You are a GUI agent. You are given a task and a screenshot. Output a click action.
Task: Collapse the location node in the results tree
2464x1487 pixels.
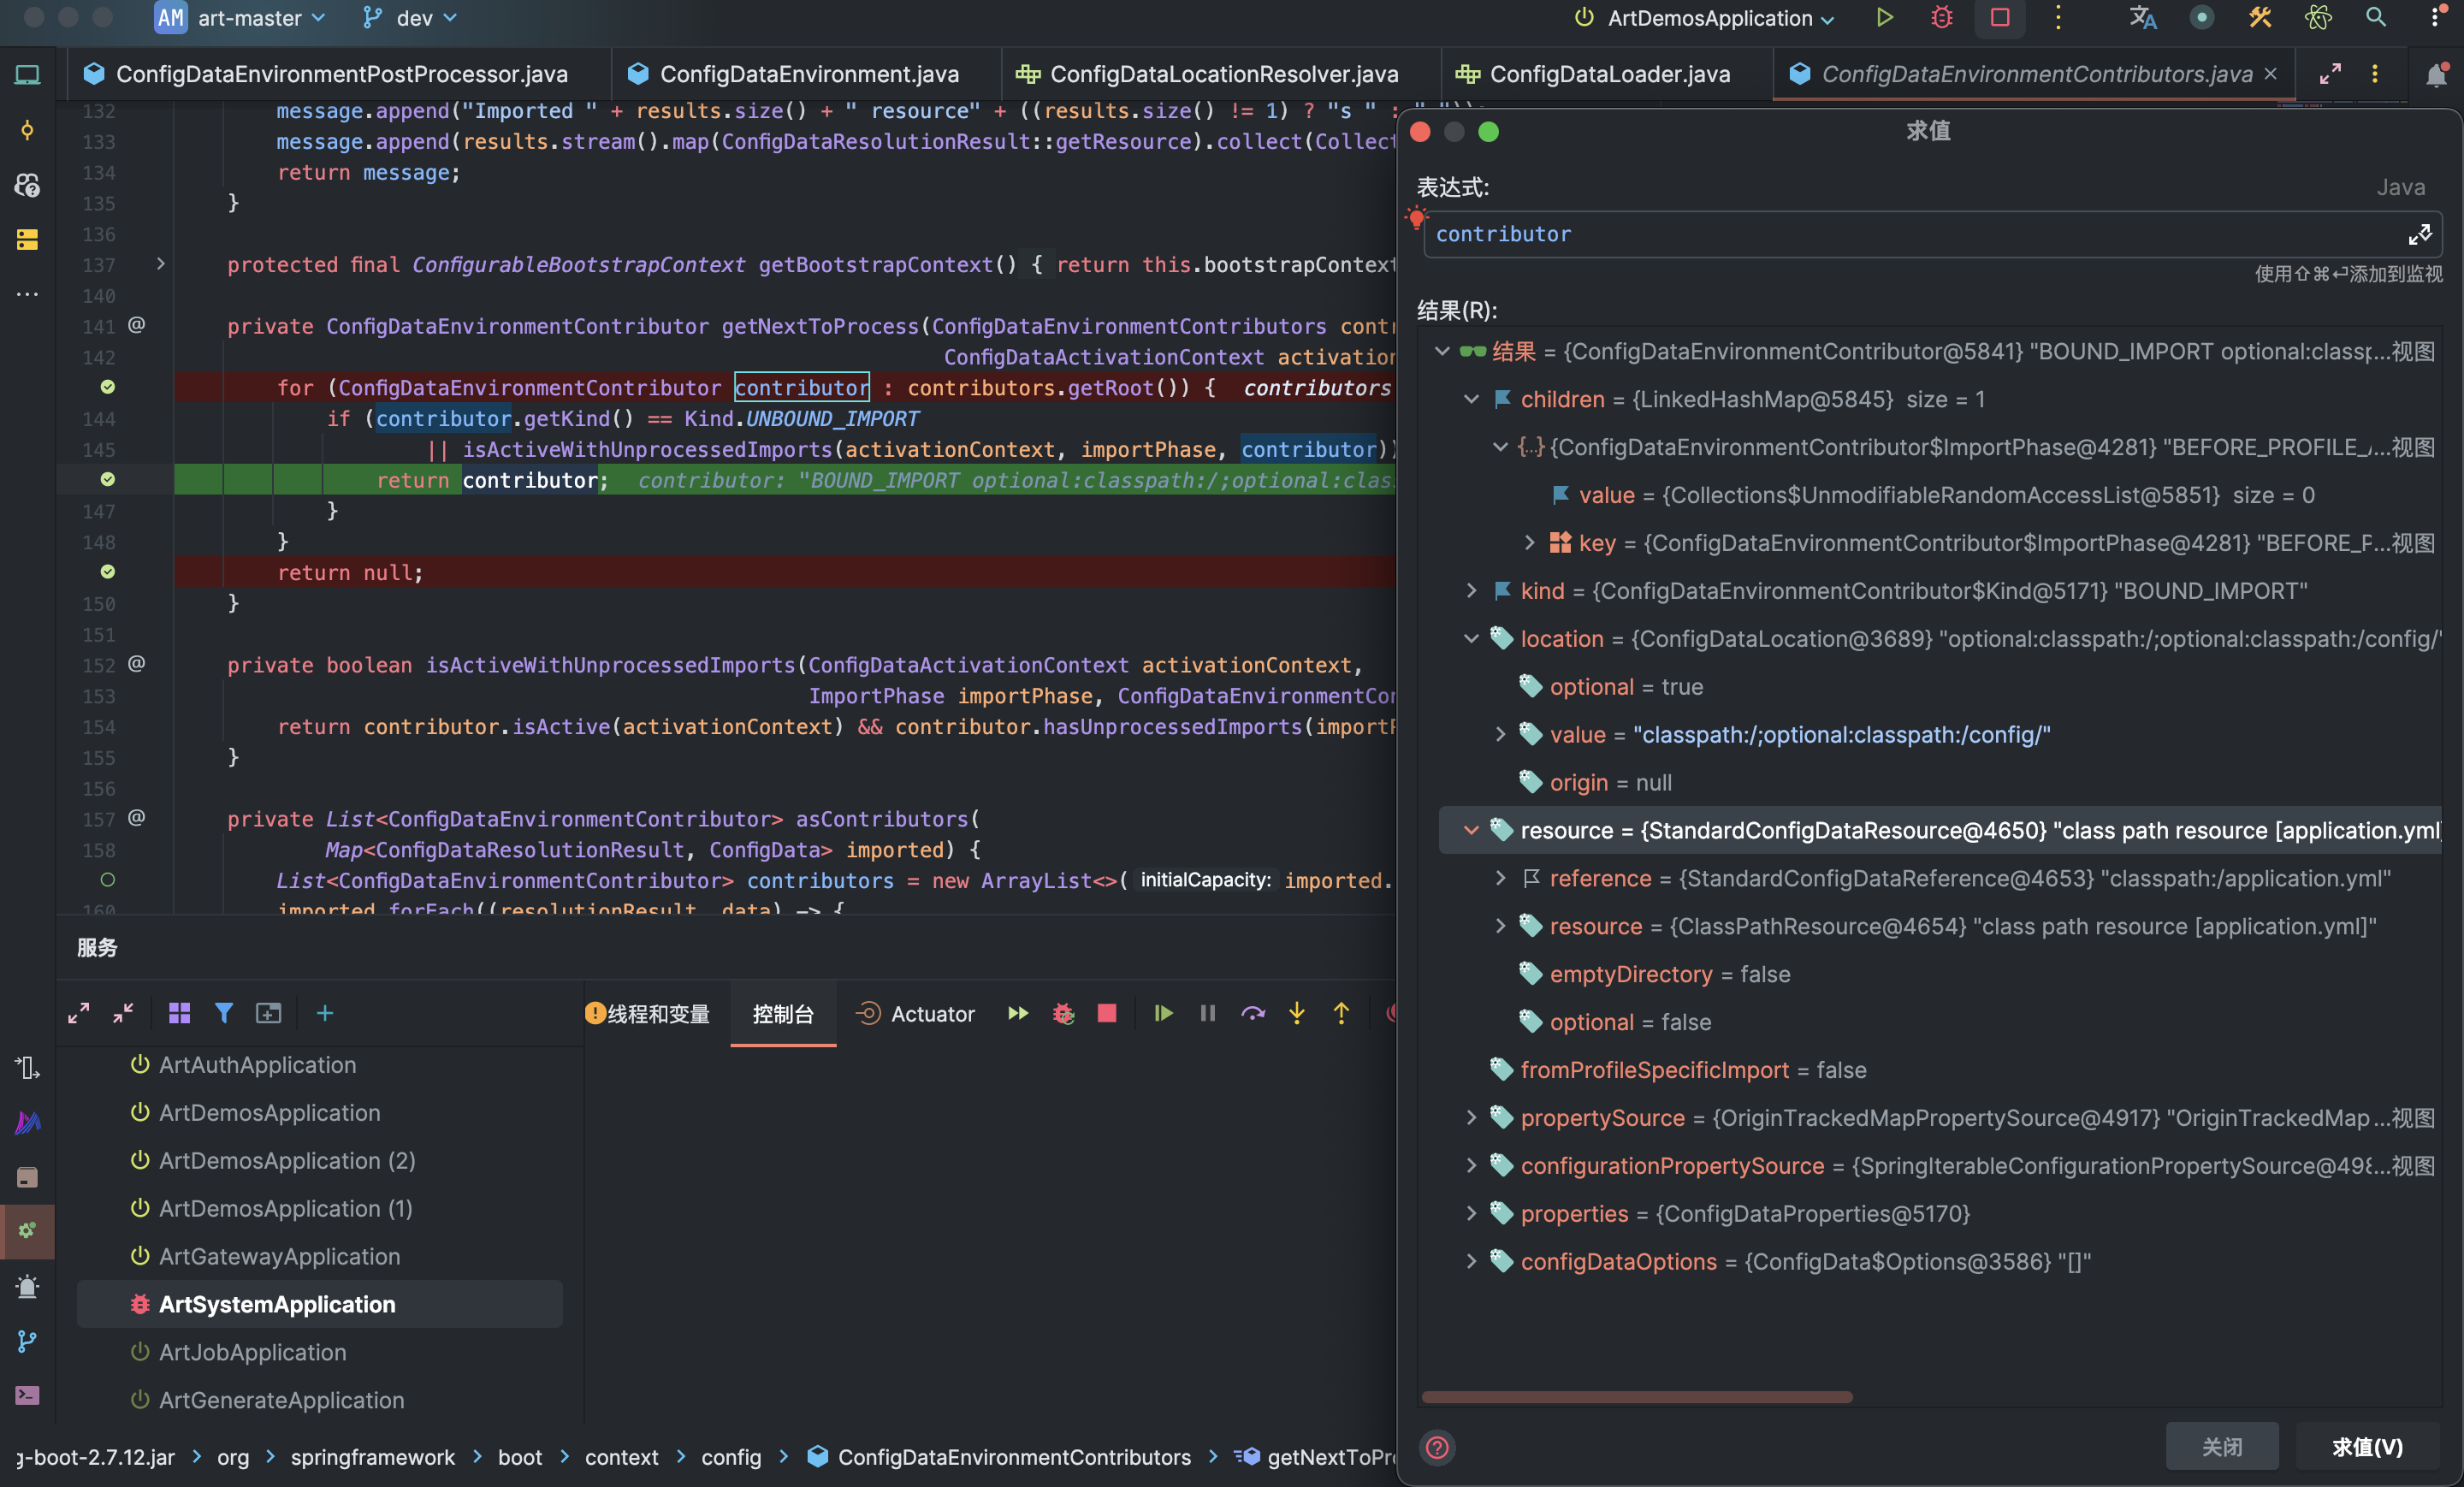[1471, 639]
